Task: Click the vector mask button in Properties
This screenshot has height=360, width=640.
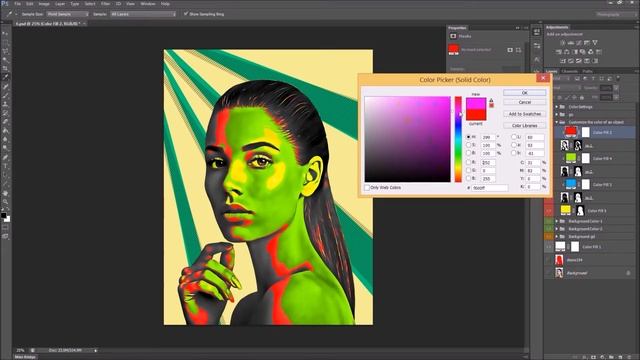Action: tap(518, 50)
